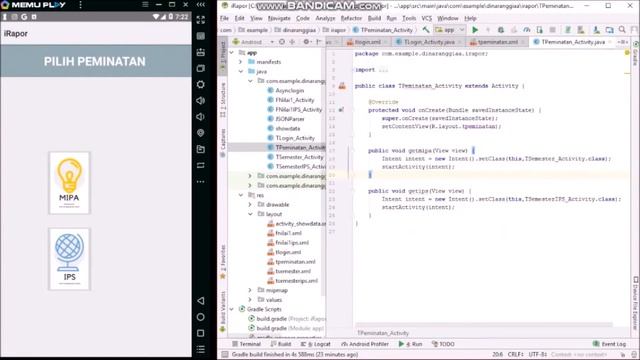Open project panel settings gear
Screen dimensions: 640x360
(306, 42)
